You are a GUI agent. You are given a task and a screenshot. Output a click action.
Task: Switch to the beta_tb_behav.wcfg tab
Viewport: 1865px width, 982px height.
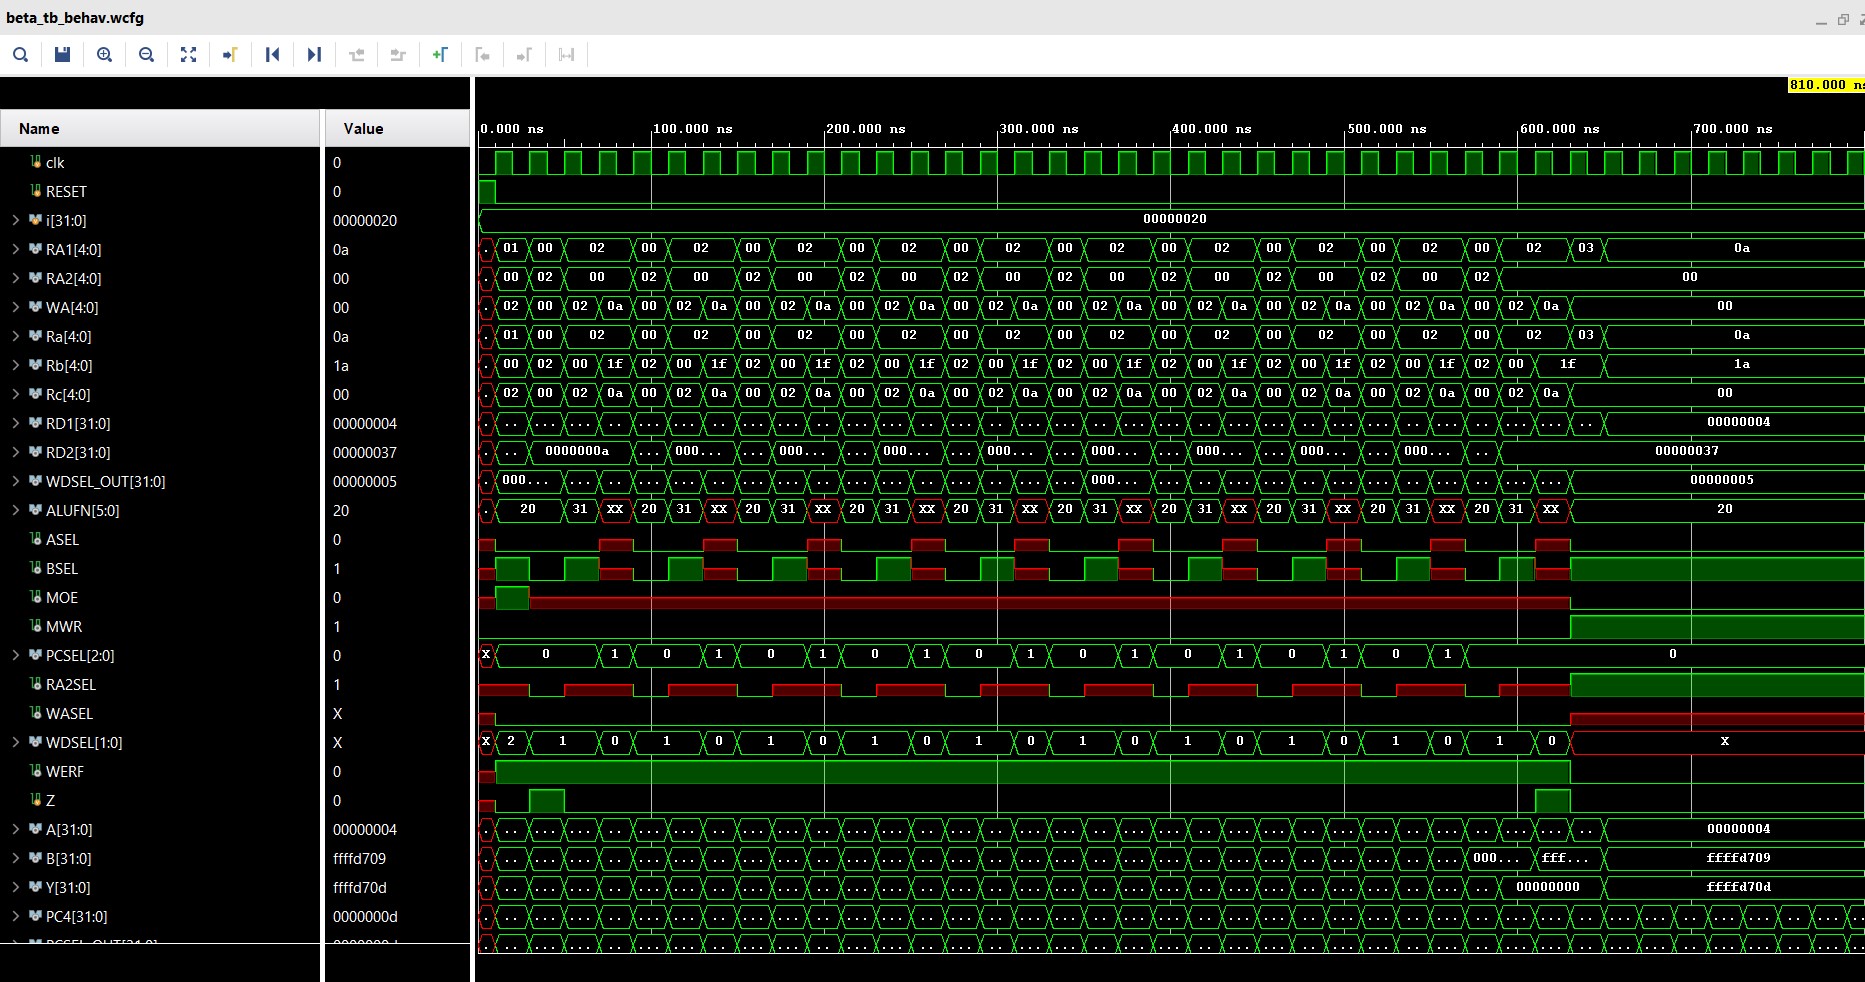coord(75,18)
